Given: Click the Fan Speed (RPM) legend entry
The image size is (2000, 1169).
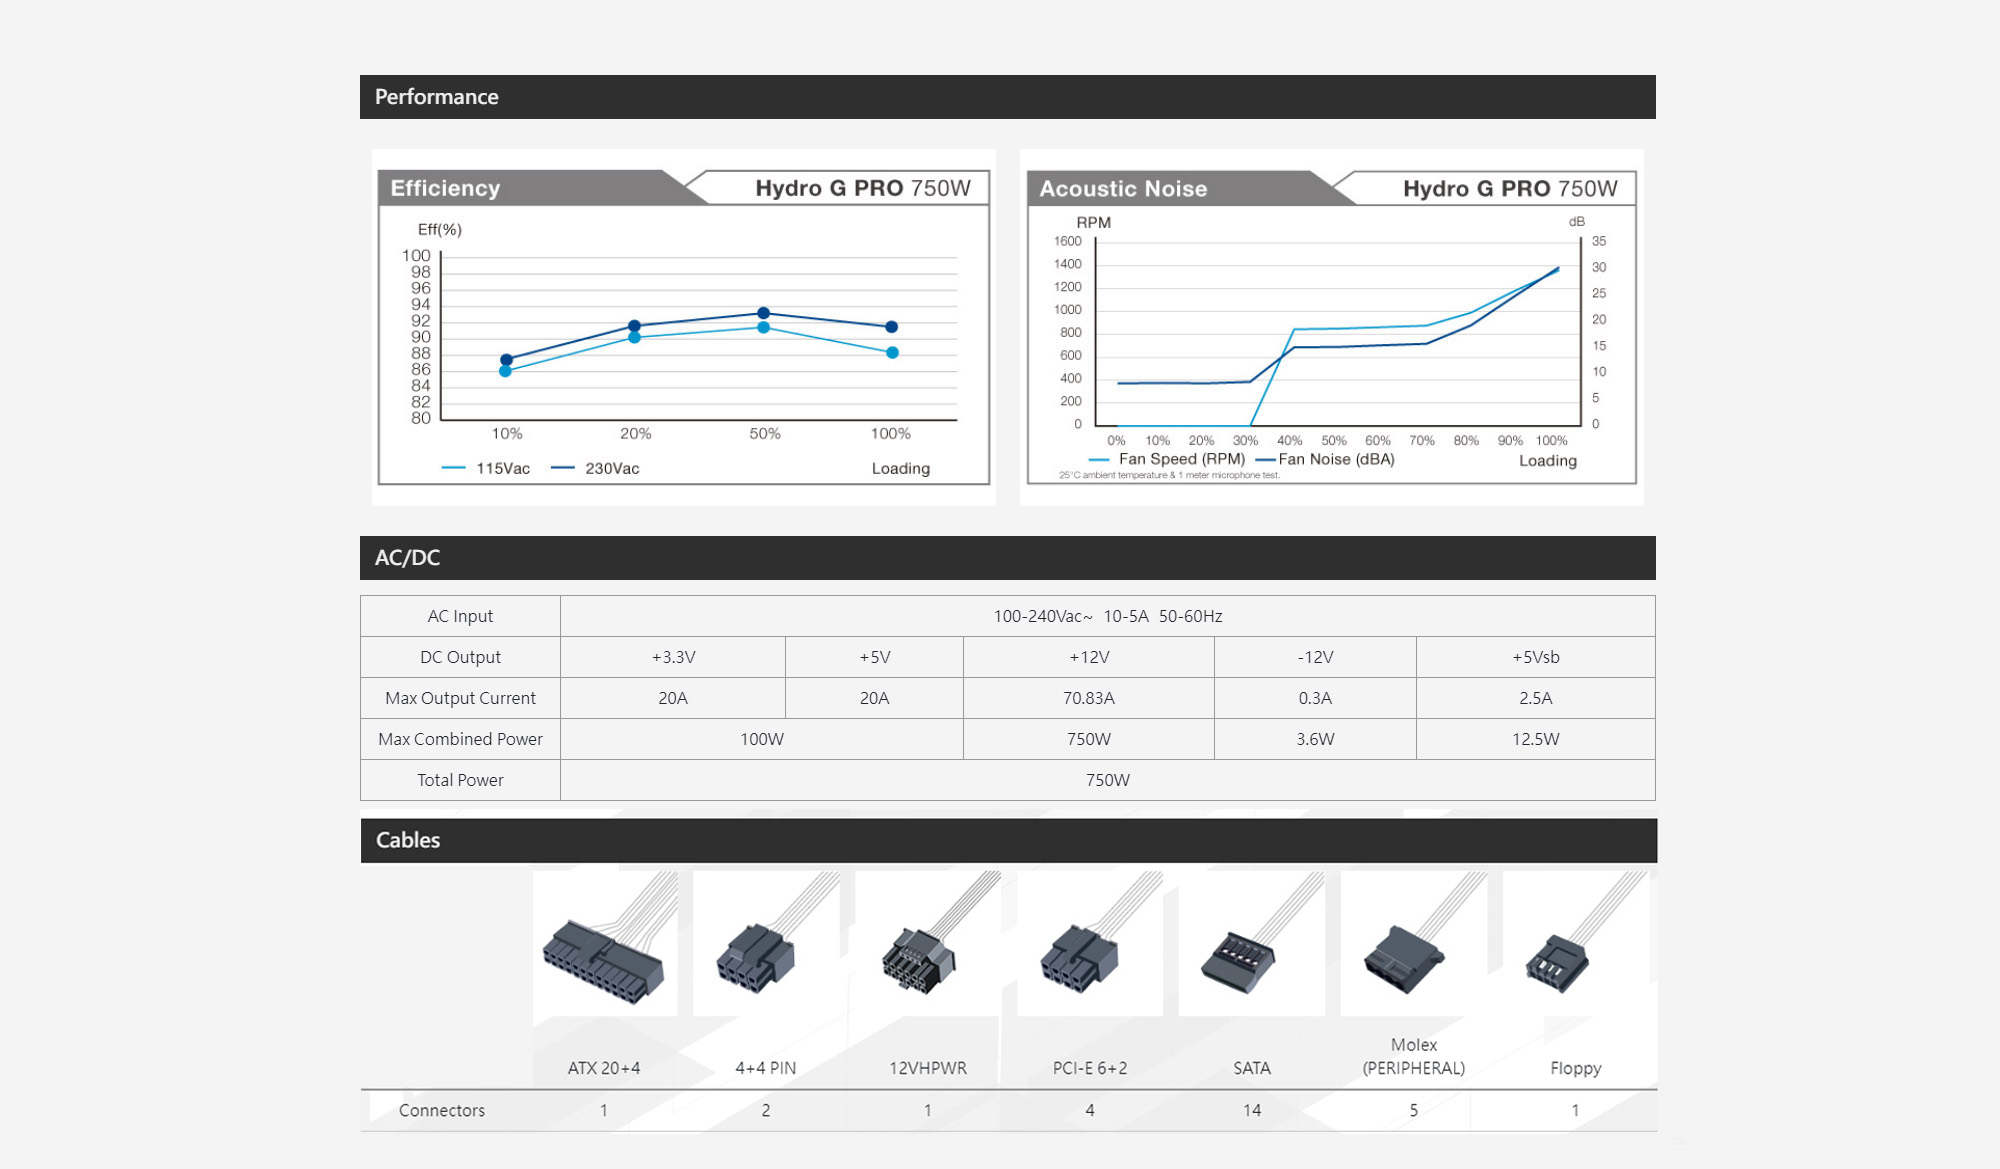Looking at the screenshot, I should pos(1167,459).
